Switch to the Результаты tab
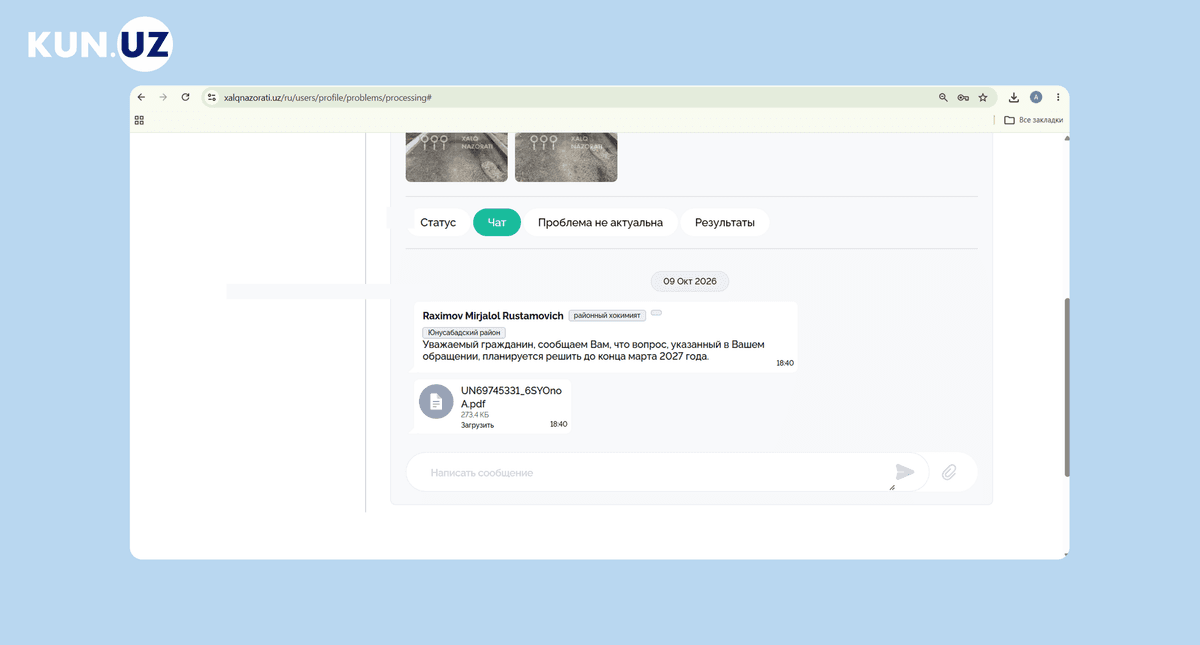 [x=725, y=222]
